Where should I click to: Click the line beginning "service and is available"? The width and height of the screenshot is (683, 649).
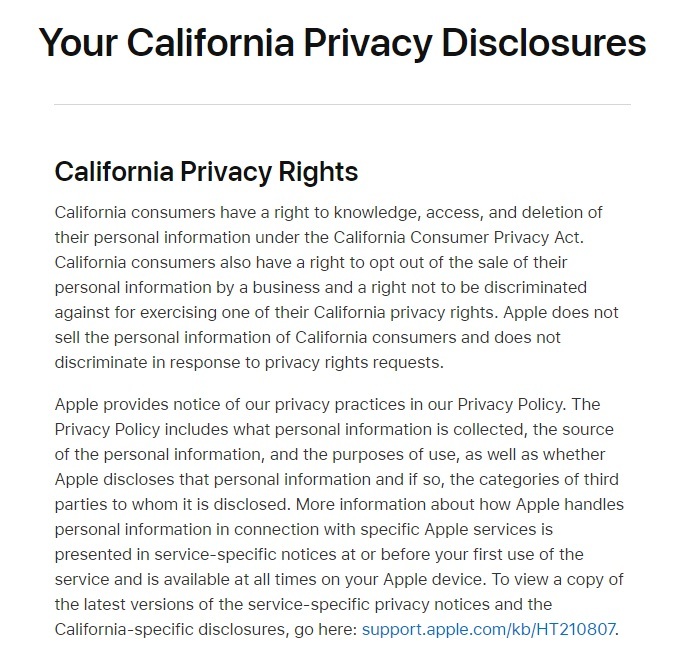339,580
